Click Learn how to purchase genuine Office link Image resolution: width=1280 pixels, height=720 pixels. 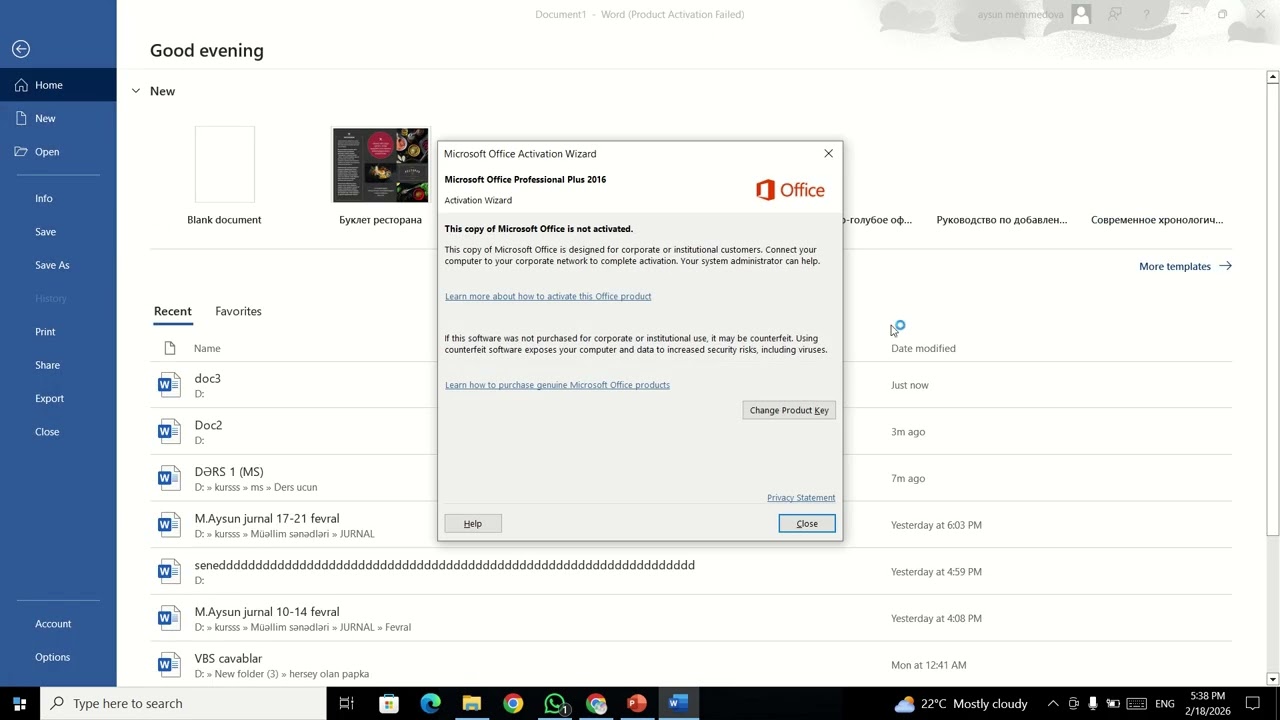[557, 385]
